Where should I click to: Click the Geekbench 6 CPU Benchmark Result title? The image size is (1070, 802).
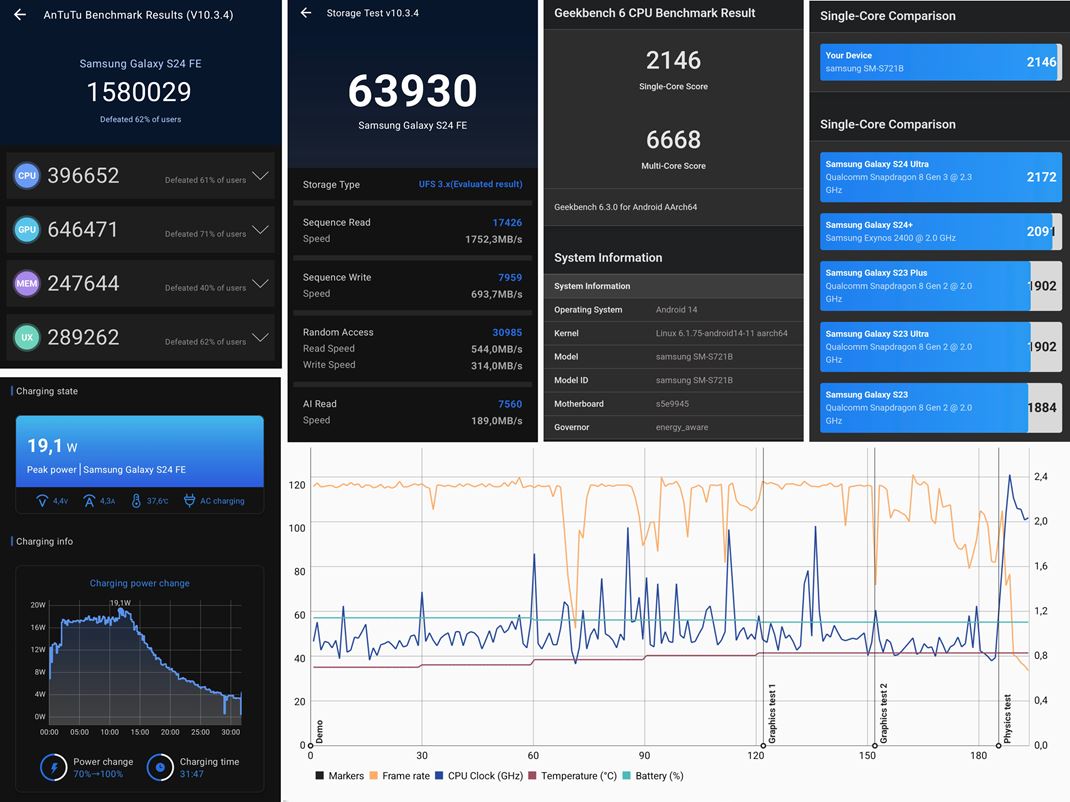(654, 13)
